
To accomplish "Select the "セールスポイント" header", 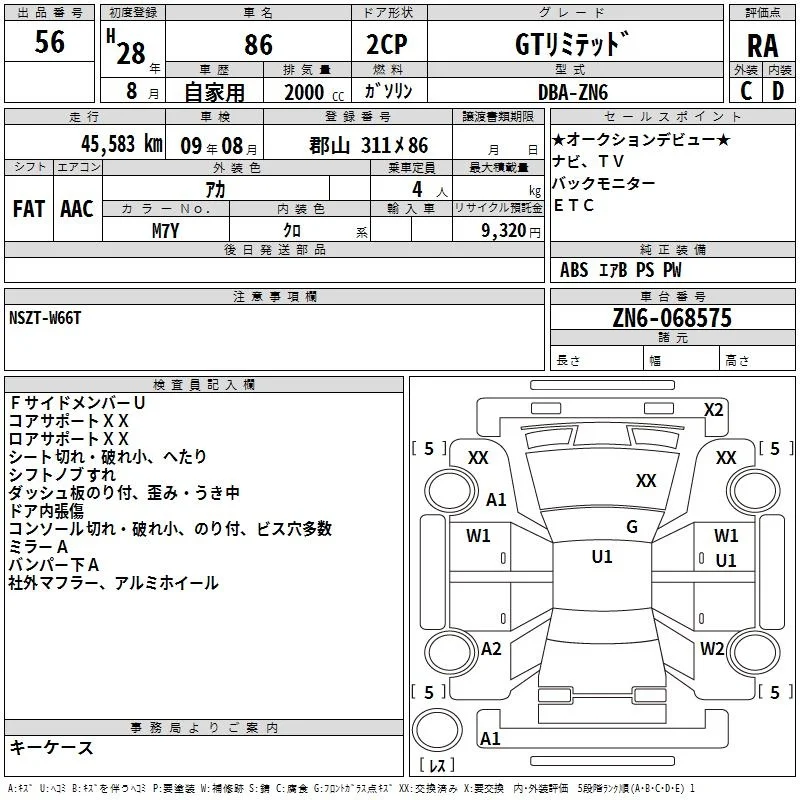I will click(x=672, y=117).
